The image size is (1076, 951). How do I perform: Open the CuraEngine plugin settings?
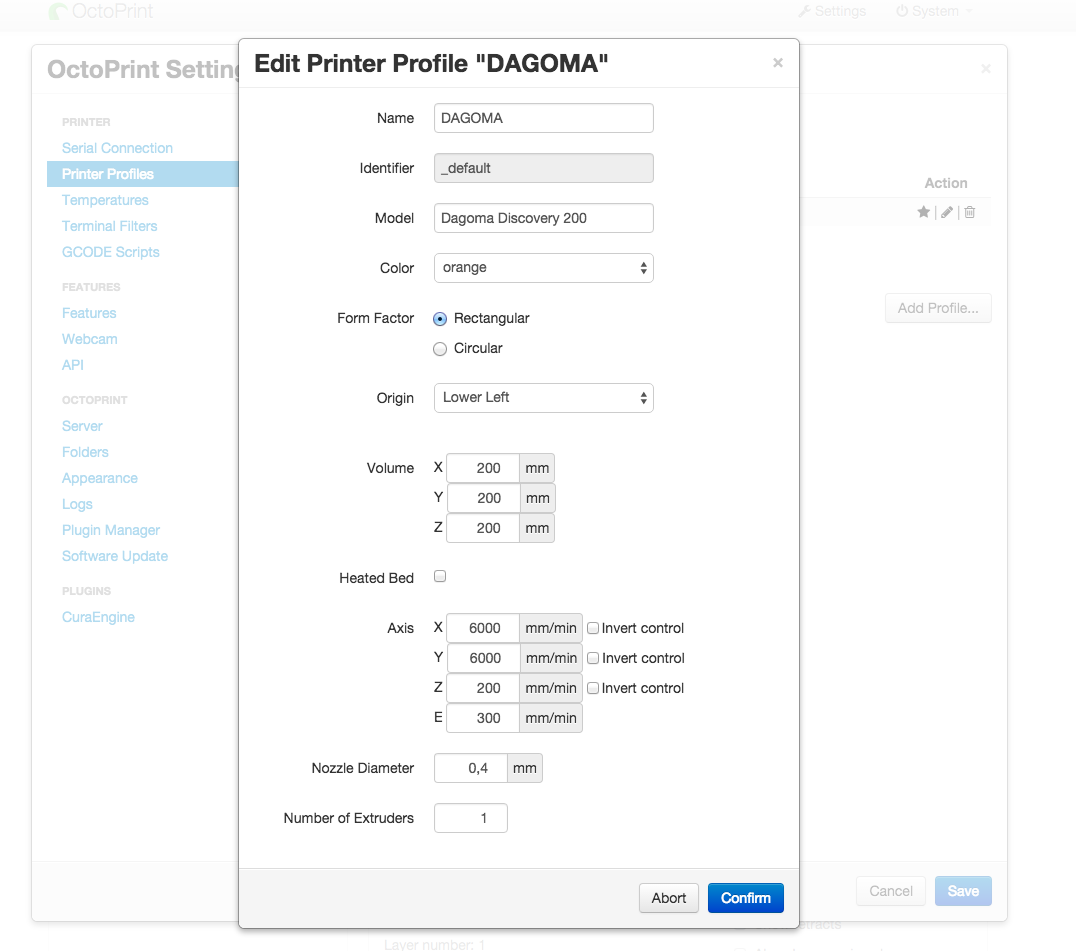point(98,618)
